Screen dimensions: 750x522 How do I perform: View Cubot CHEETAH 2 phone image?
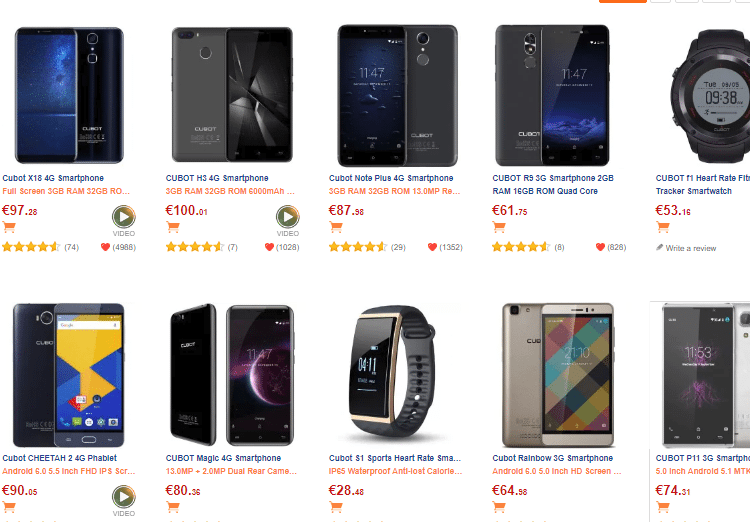(x=68, y=374)
